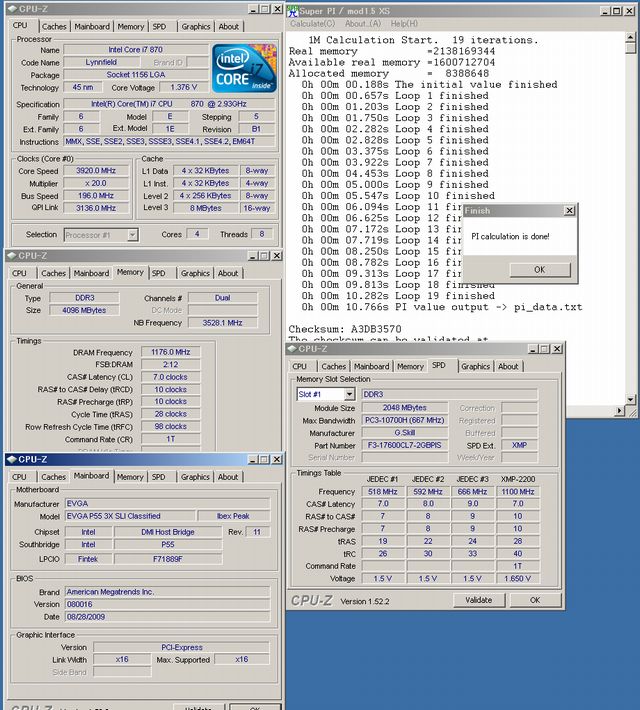Click the Channels # Dual value
Image resolution: width=640 pixels, height=710 pixels.
click(x=222, y=298)
